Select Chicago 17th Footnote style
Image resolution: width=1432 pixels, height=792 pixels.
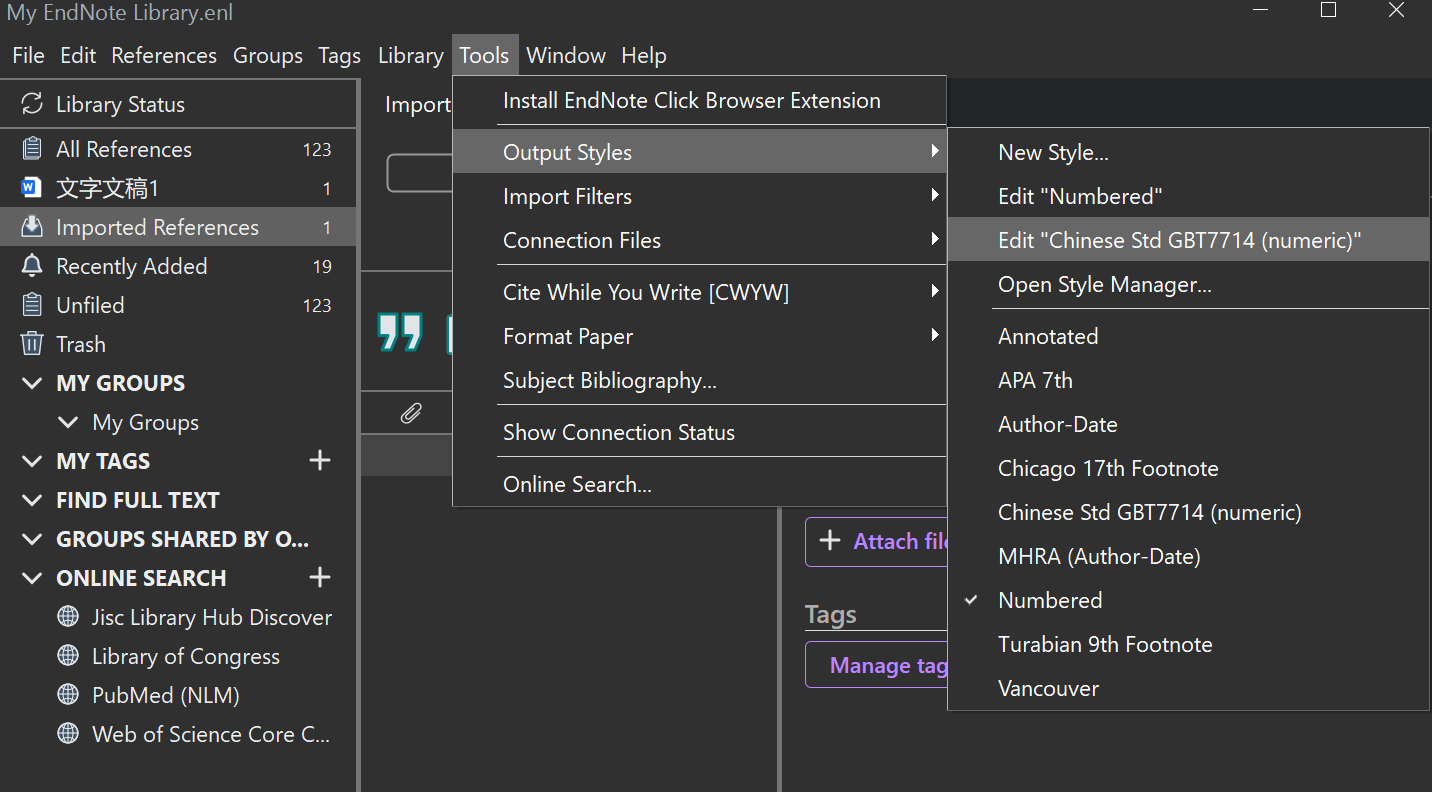pyautogui.click(x=1188, y=468)
